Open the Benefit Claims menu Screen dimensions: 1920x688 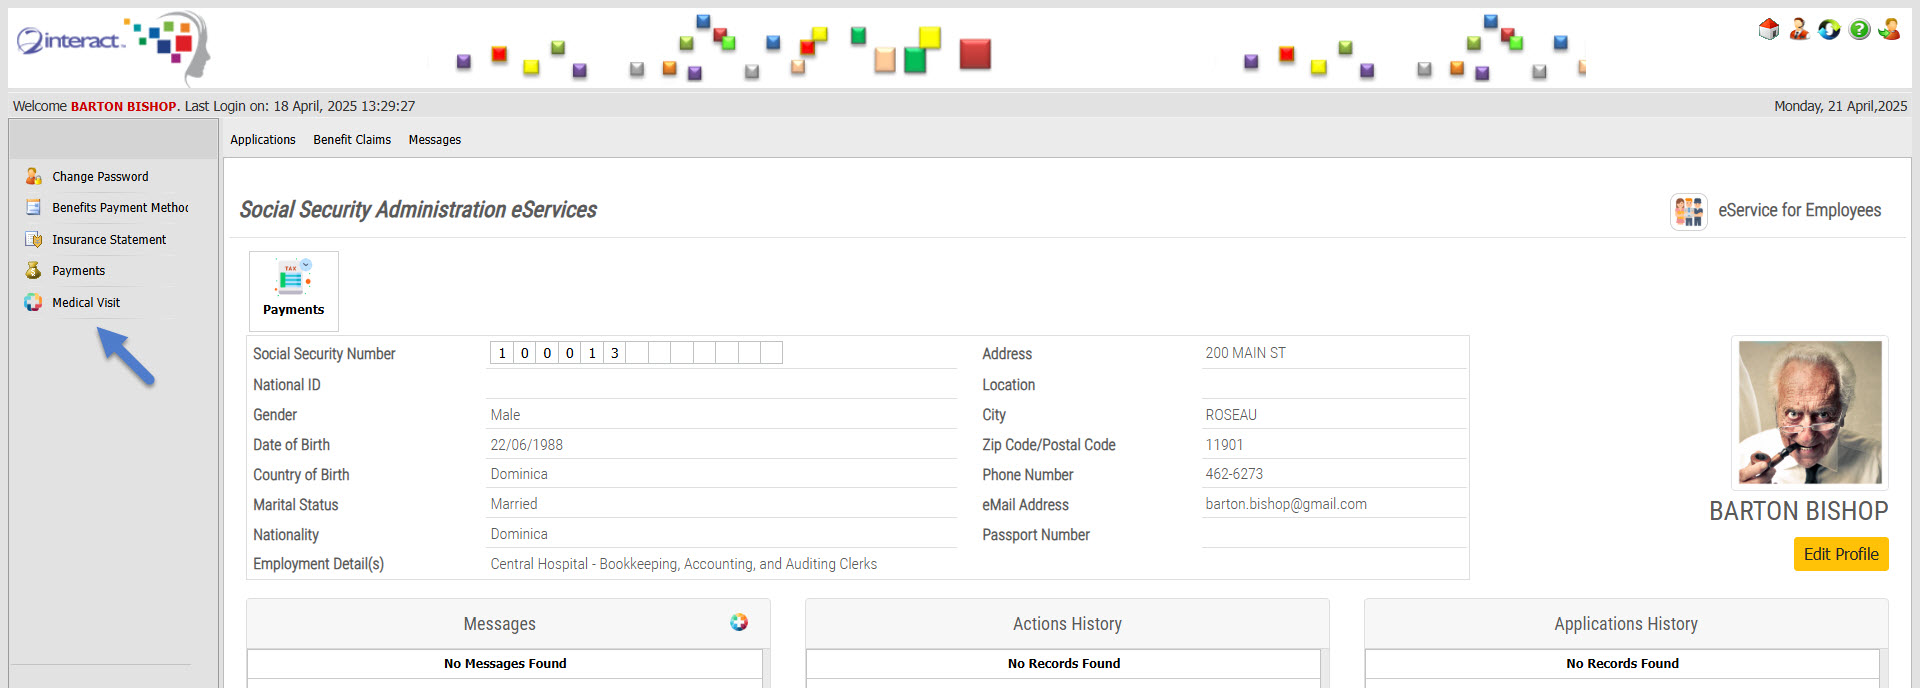click(352, 140)
